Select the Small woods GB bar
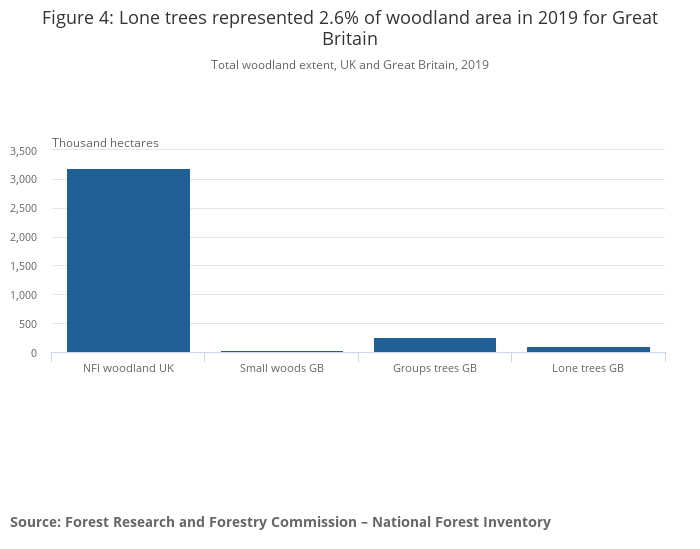This screenshot has height=549, width=700. point(281,351)
